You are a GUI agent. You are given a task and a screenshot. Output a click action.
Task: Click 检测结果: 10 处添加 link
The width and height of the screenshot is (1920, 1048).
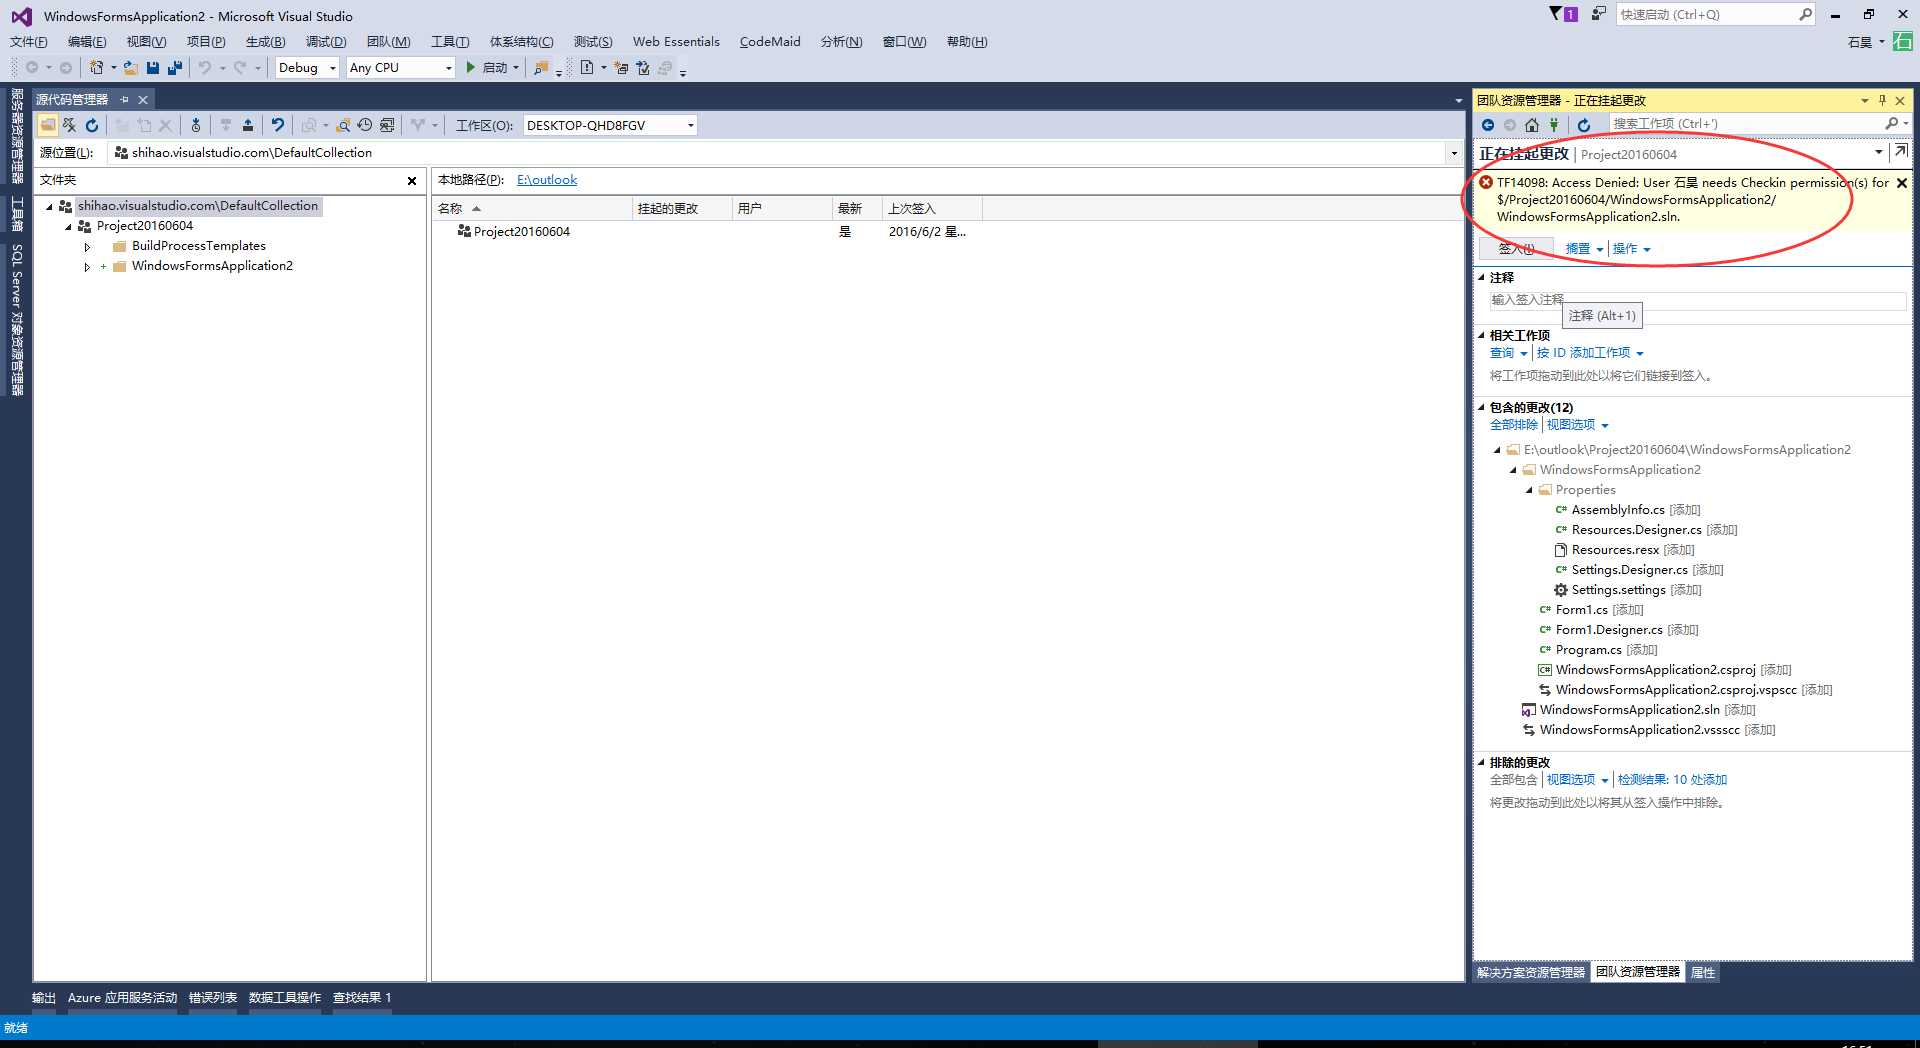coord(1672,780)
